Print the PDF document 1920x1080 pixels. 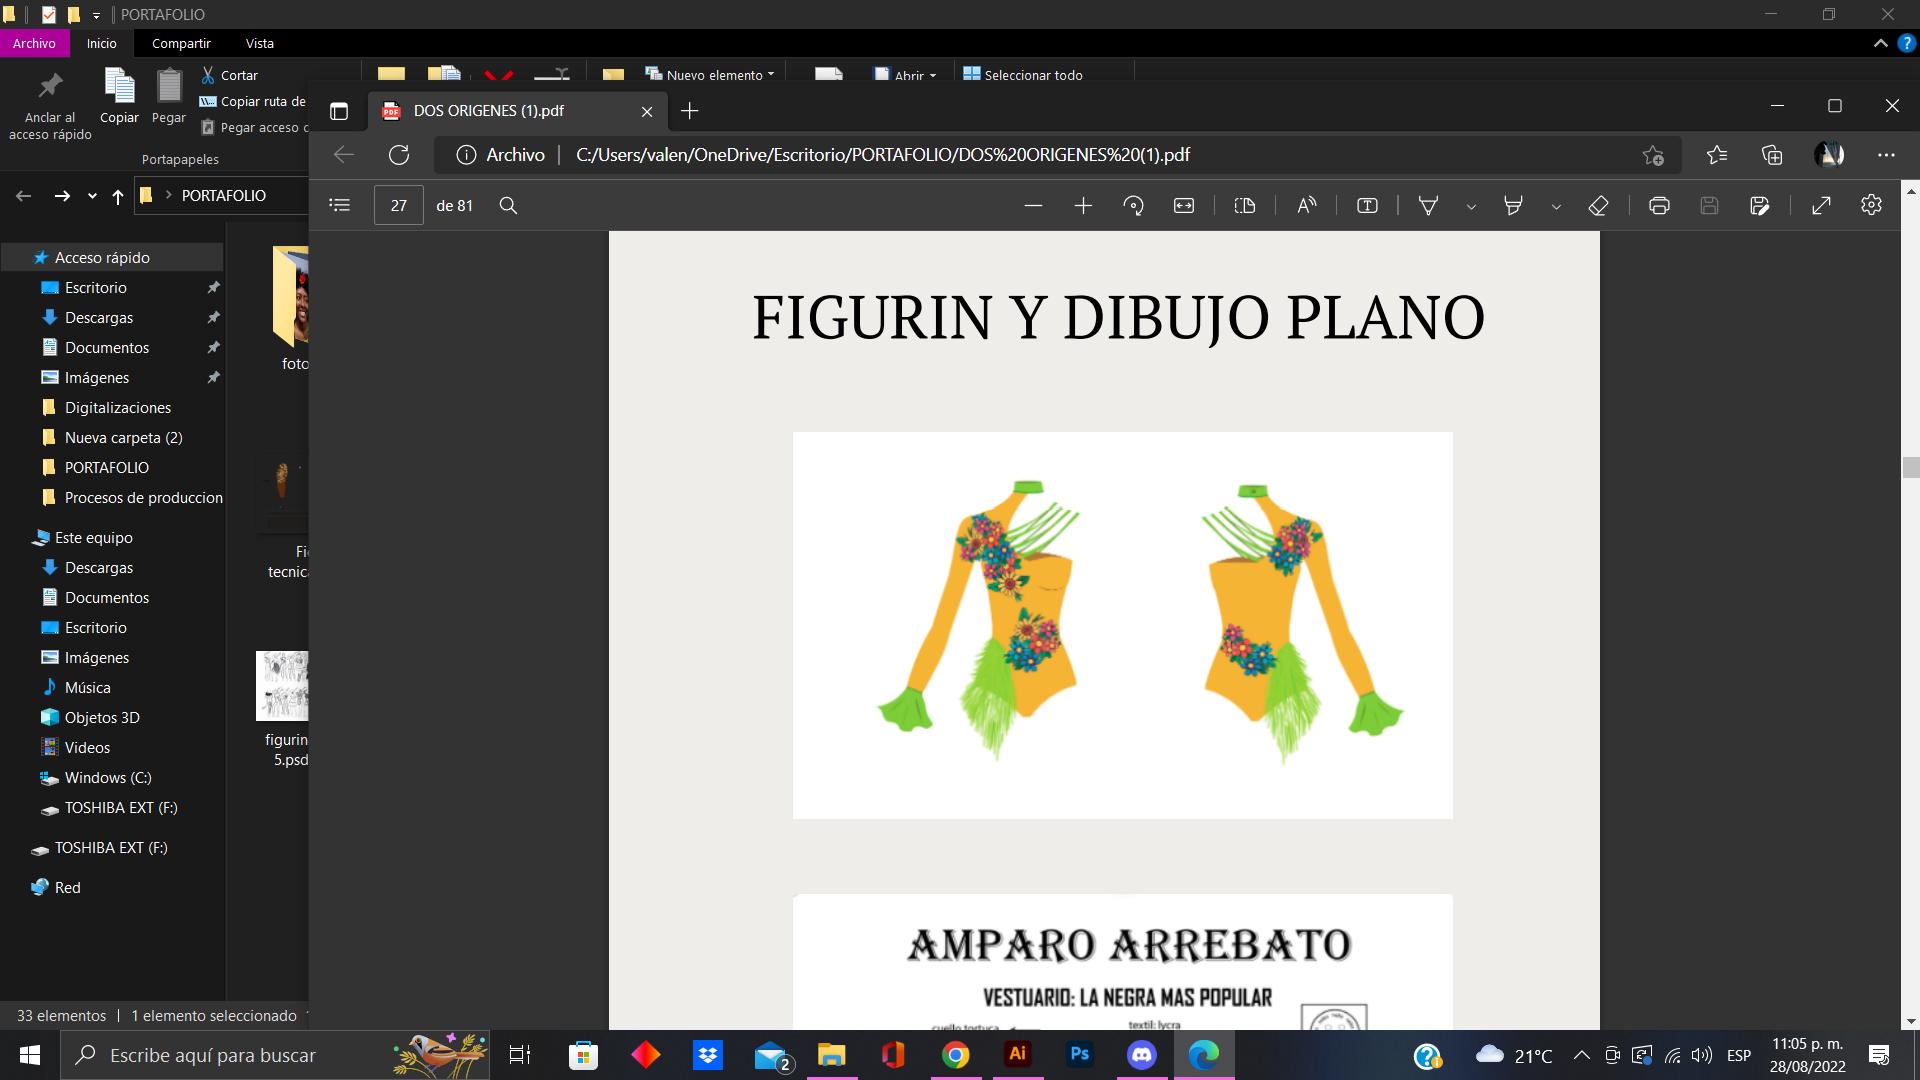click(x=1659, y=205)
